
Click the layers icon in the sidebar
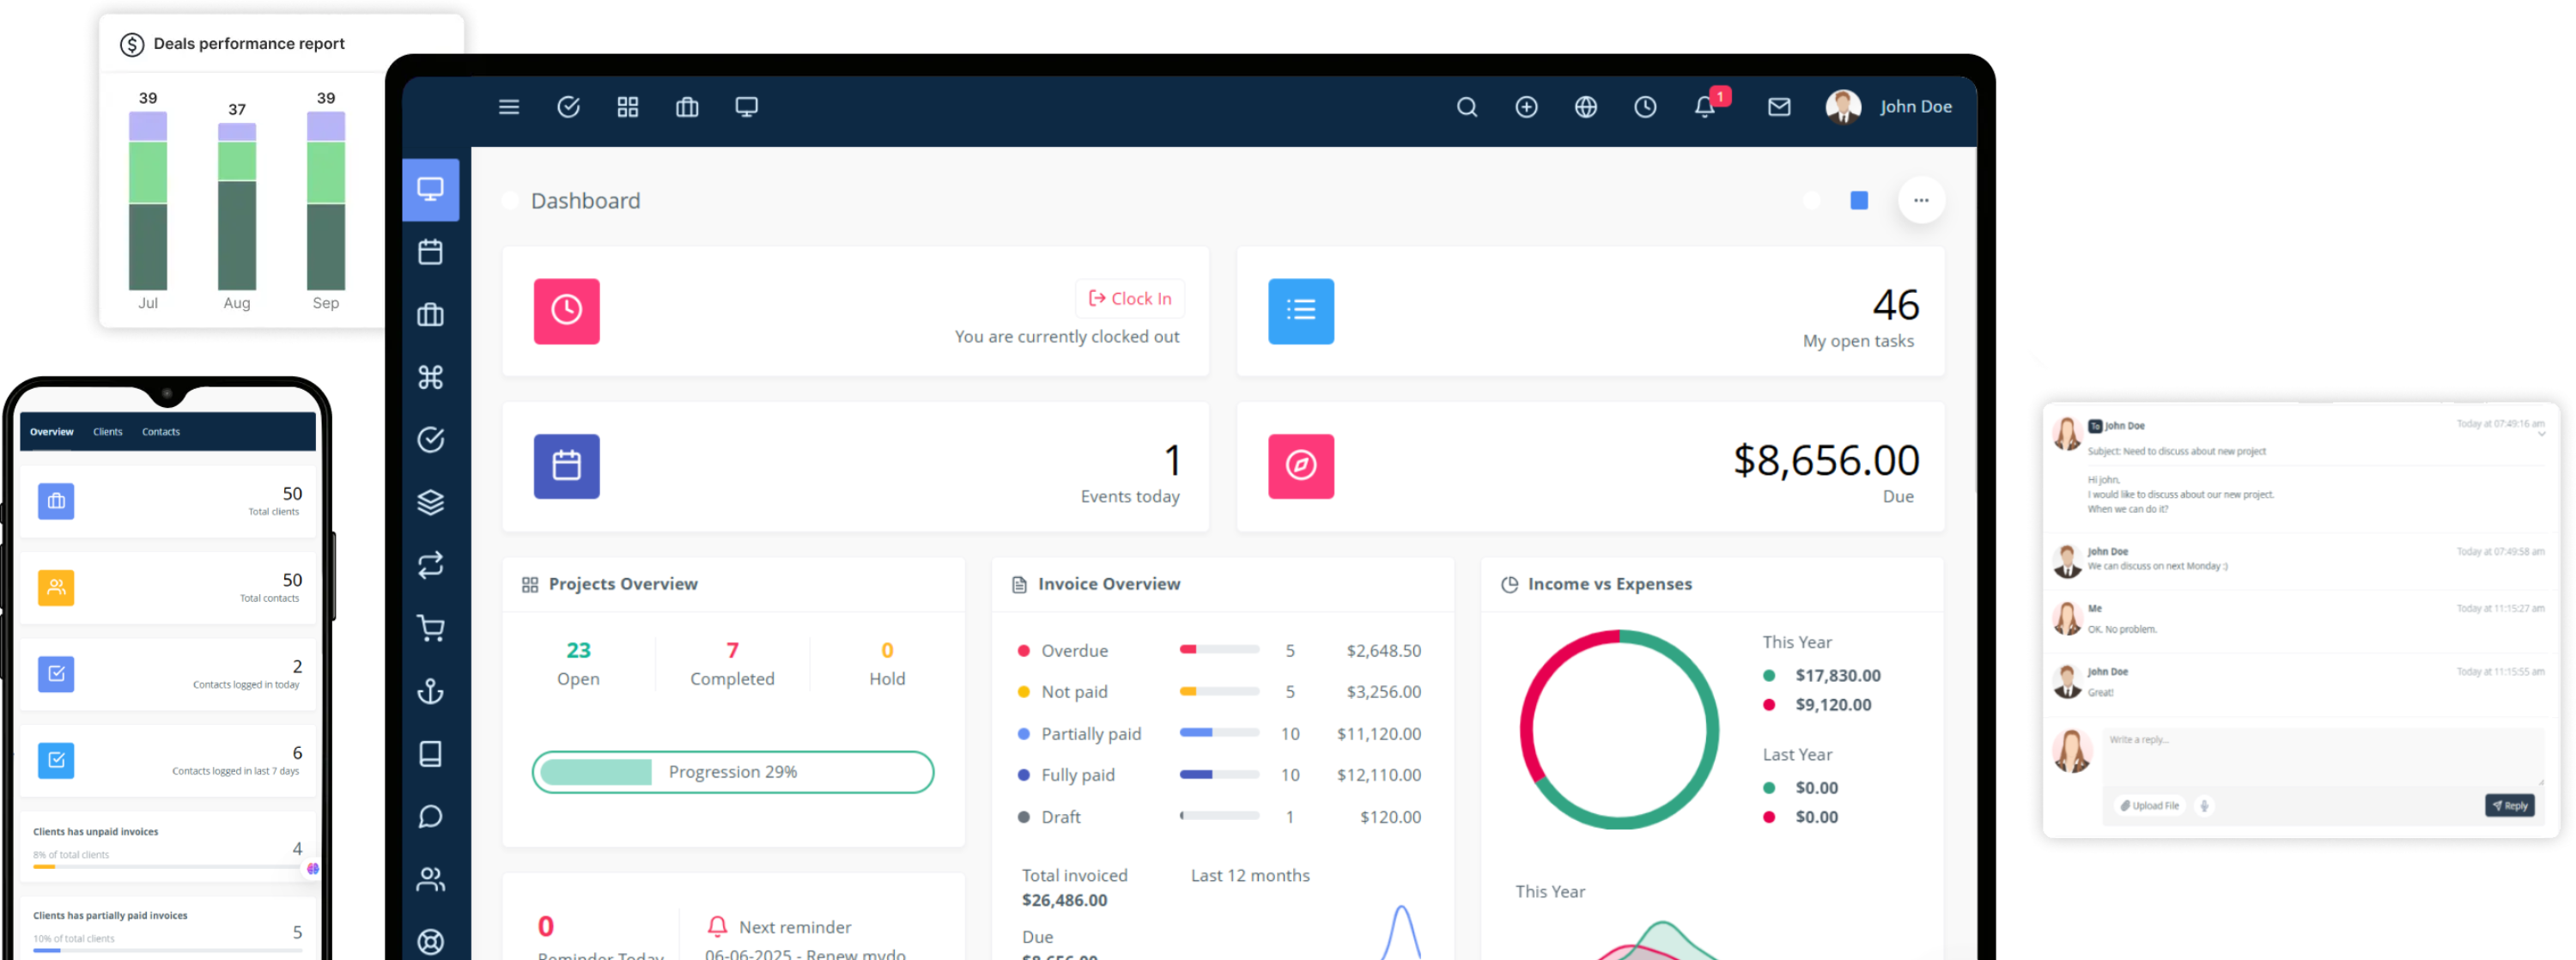click(x=431, y=502)
